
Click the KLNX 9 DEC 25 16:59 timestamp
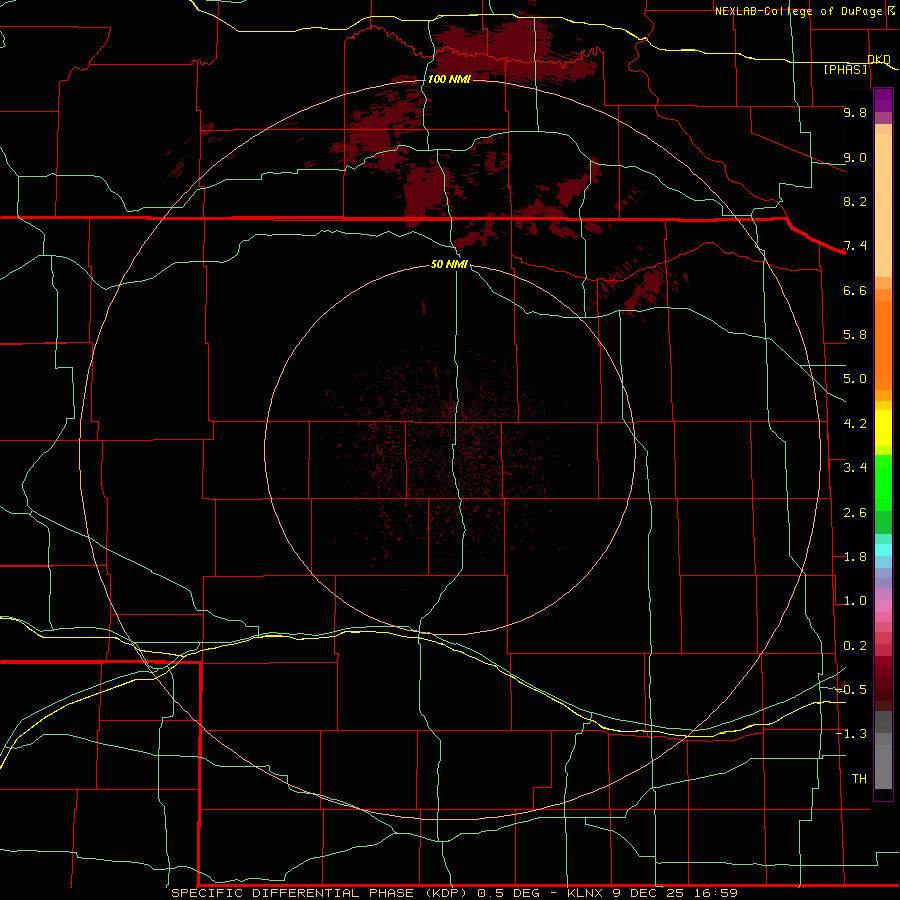(x=652, y=893)
